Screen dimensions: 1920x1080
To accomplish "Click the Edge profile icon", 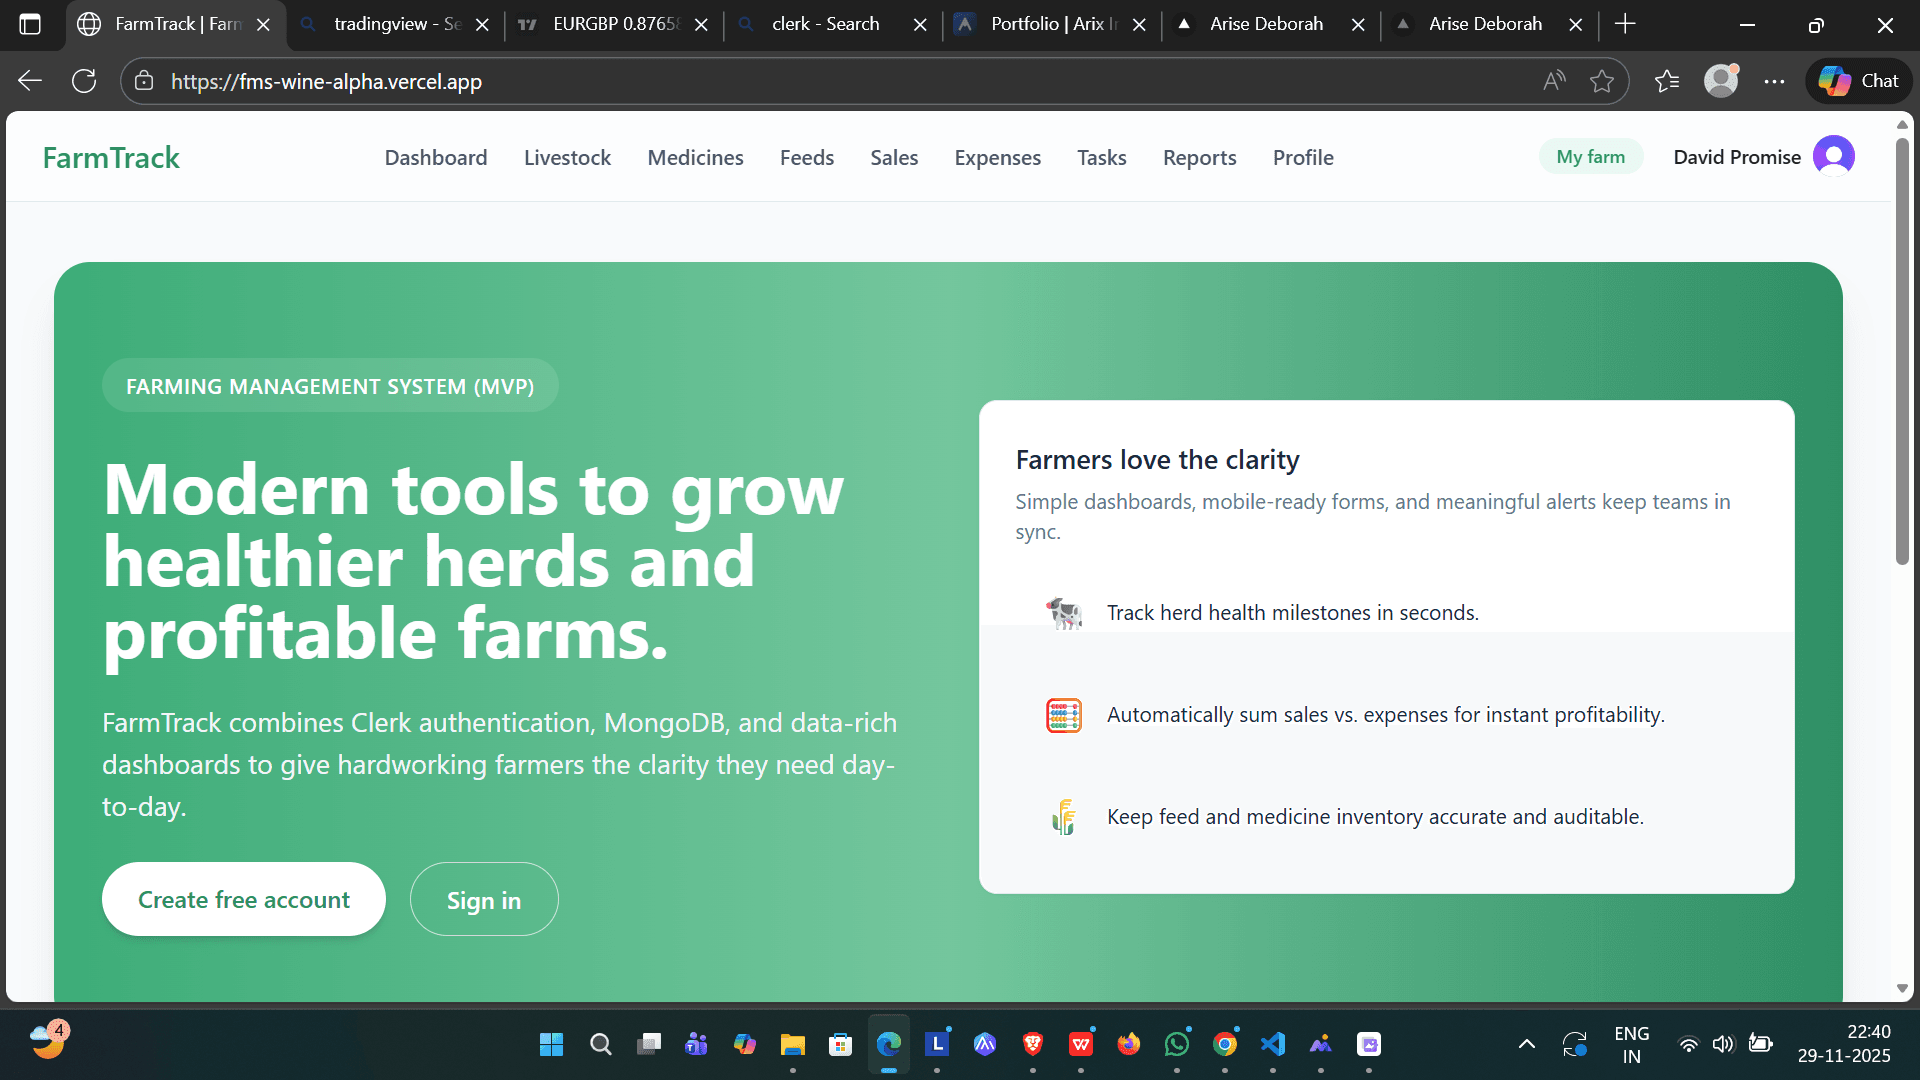I will click(x=1720, y=81).
